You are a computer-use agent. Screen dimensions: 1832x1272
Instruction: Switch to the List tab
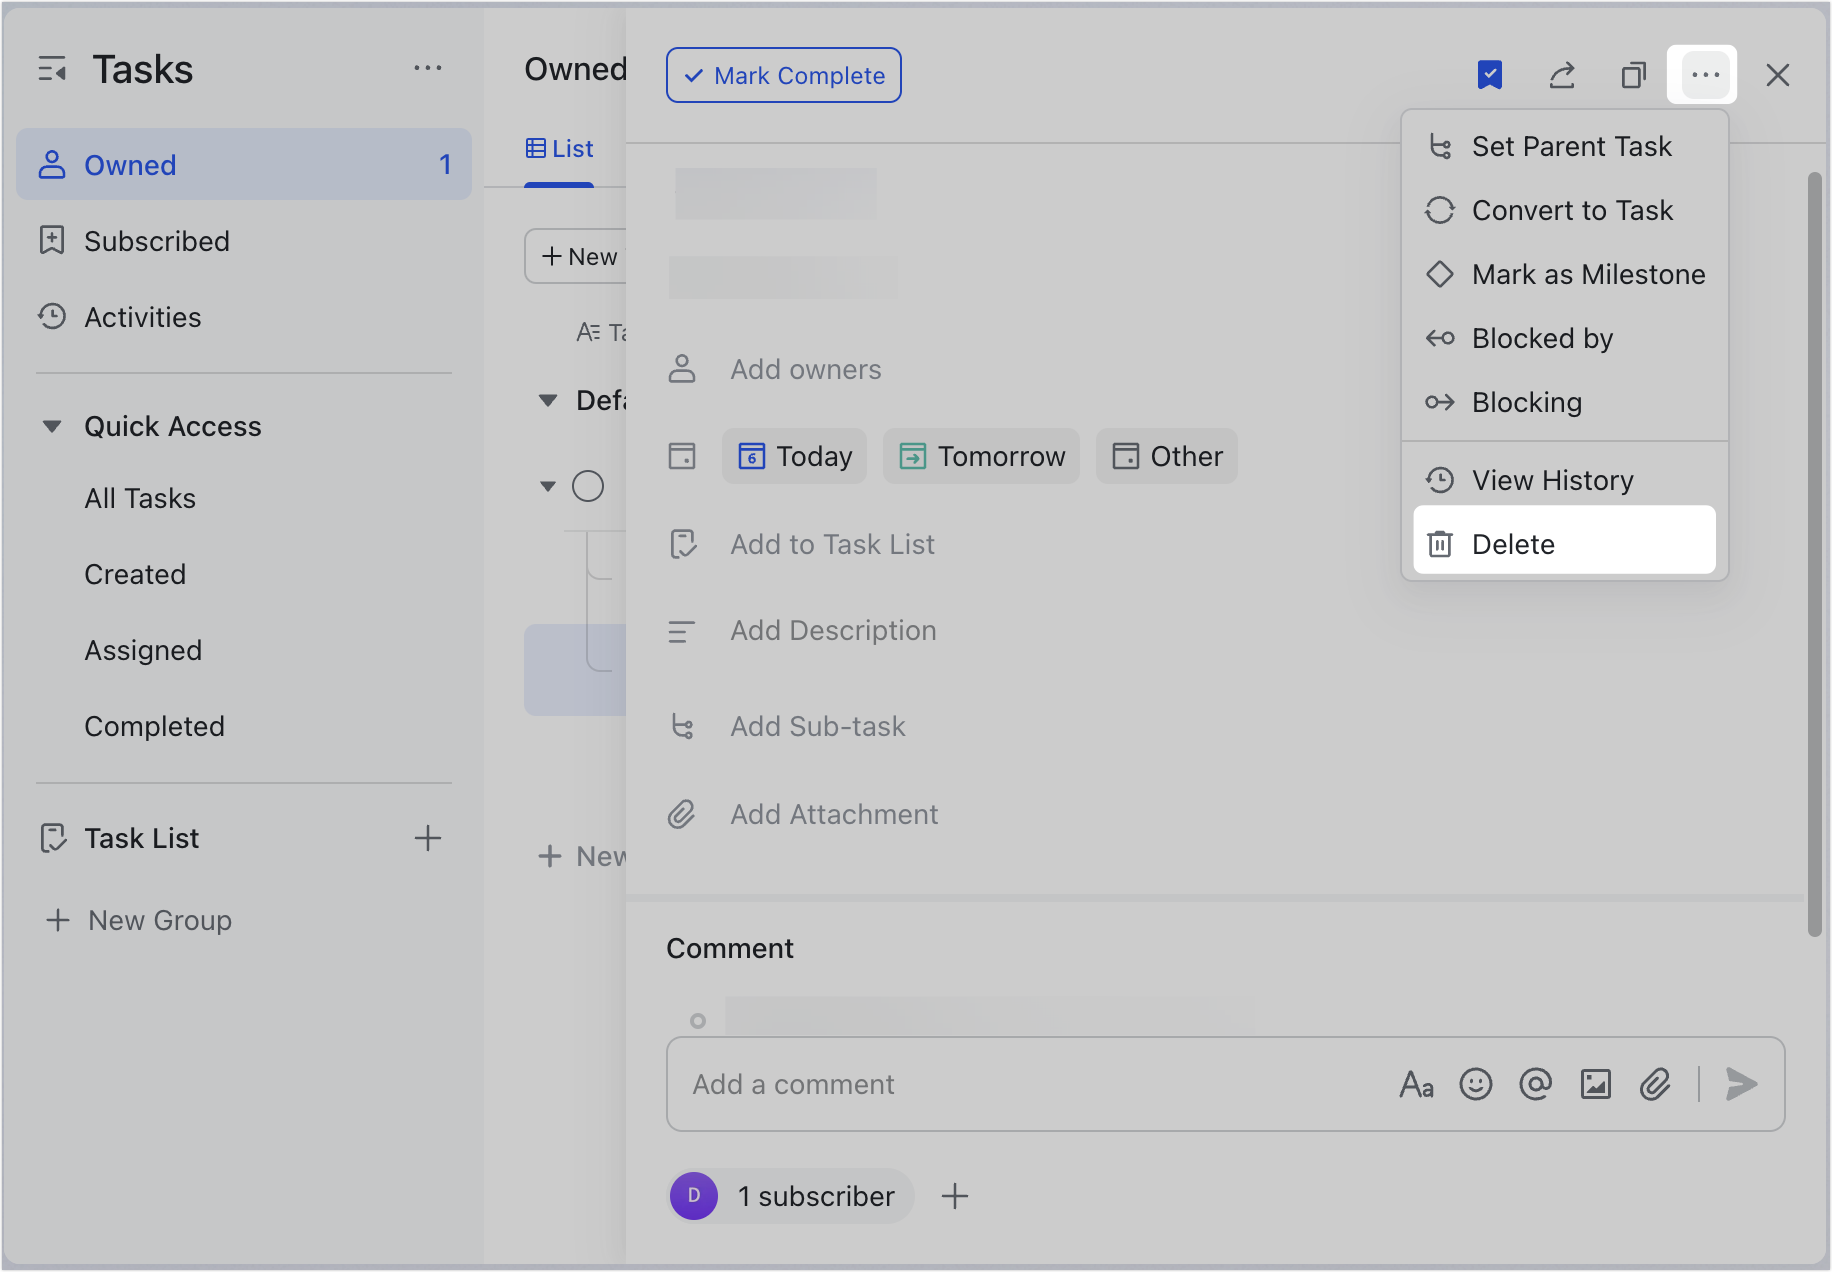click(559, 148)
